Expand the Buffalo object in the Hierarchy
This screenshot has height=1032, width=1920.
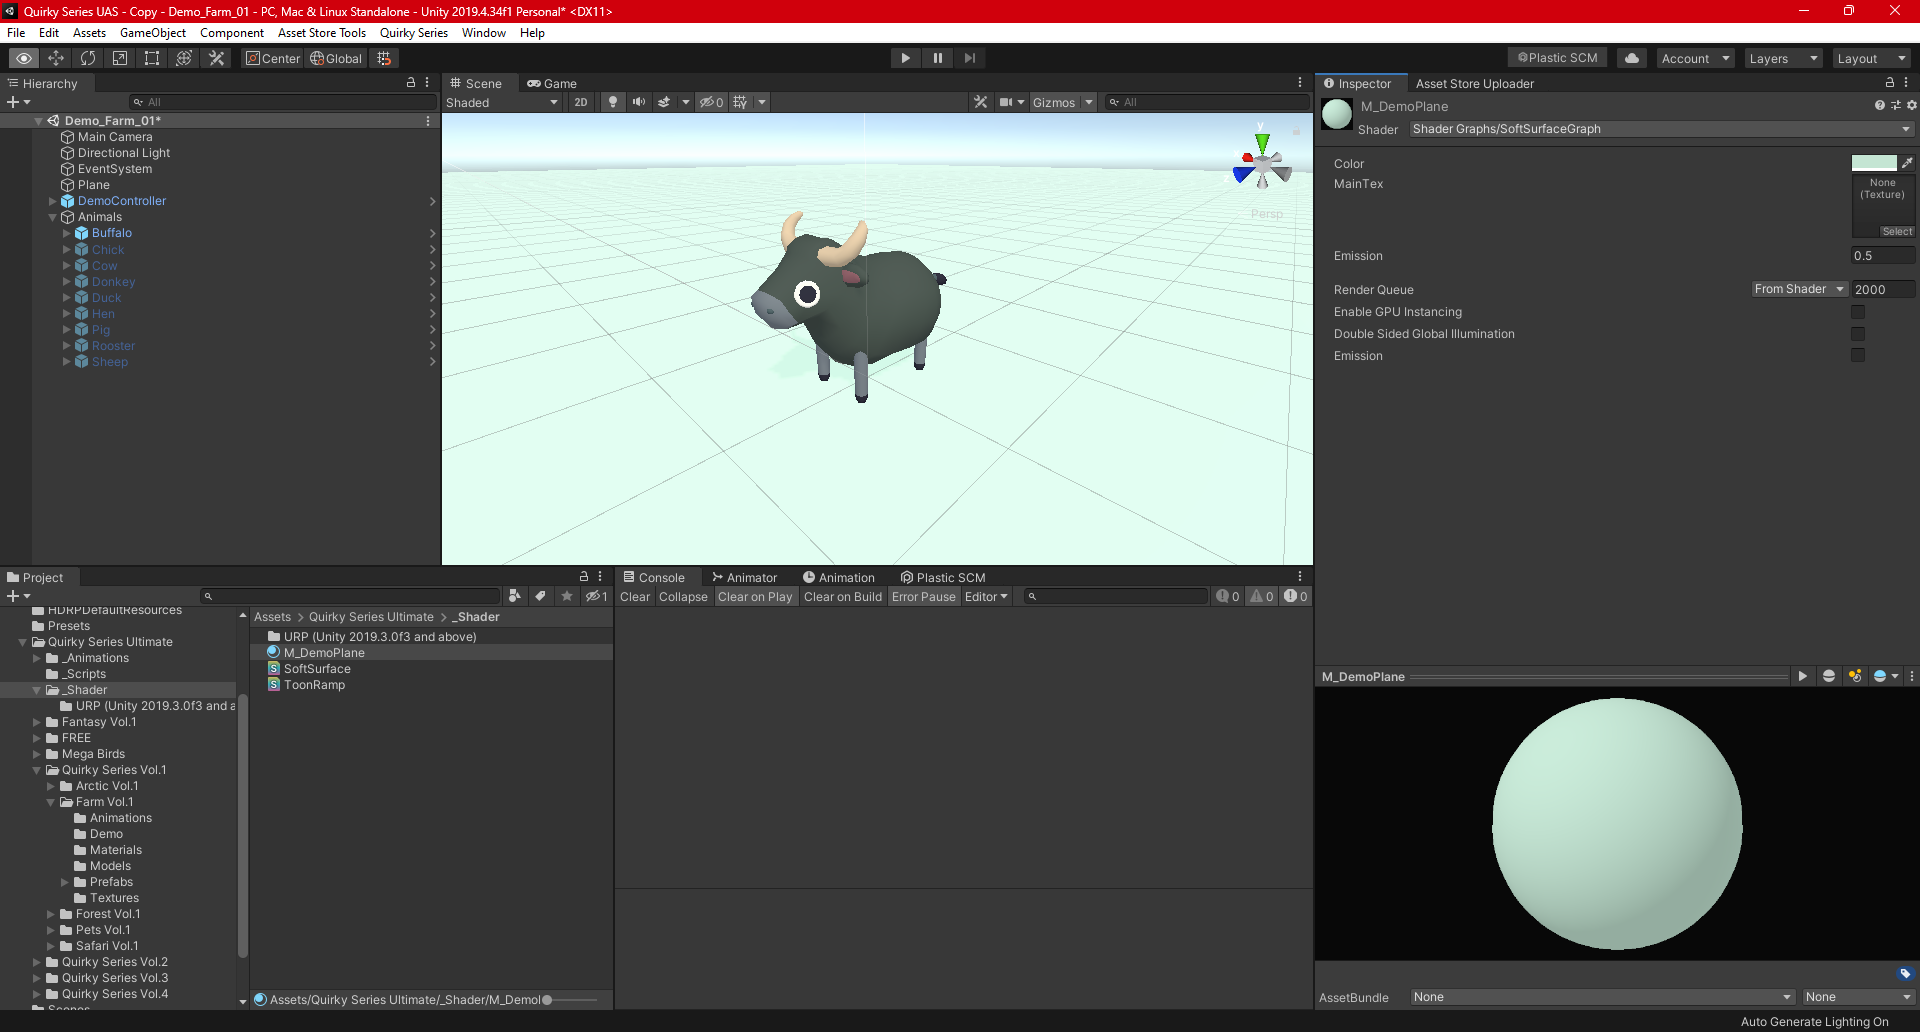point(67,233)
